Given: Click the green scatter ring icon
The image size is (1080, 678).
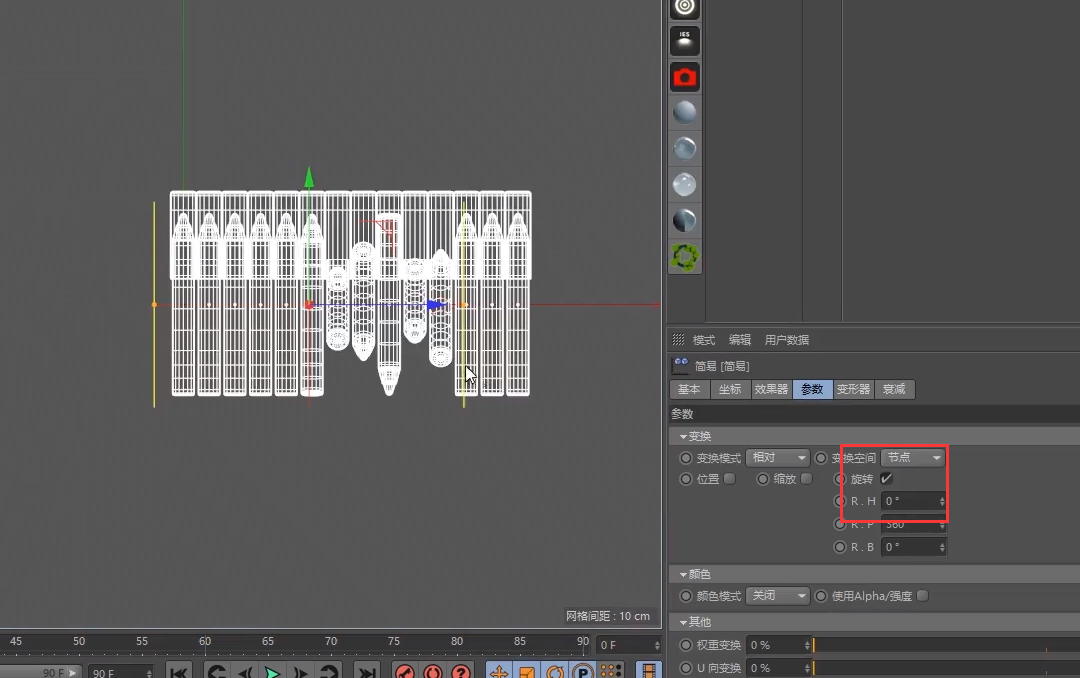Looking at the screenshot, I should tap(685, 257).
